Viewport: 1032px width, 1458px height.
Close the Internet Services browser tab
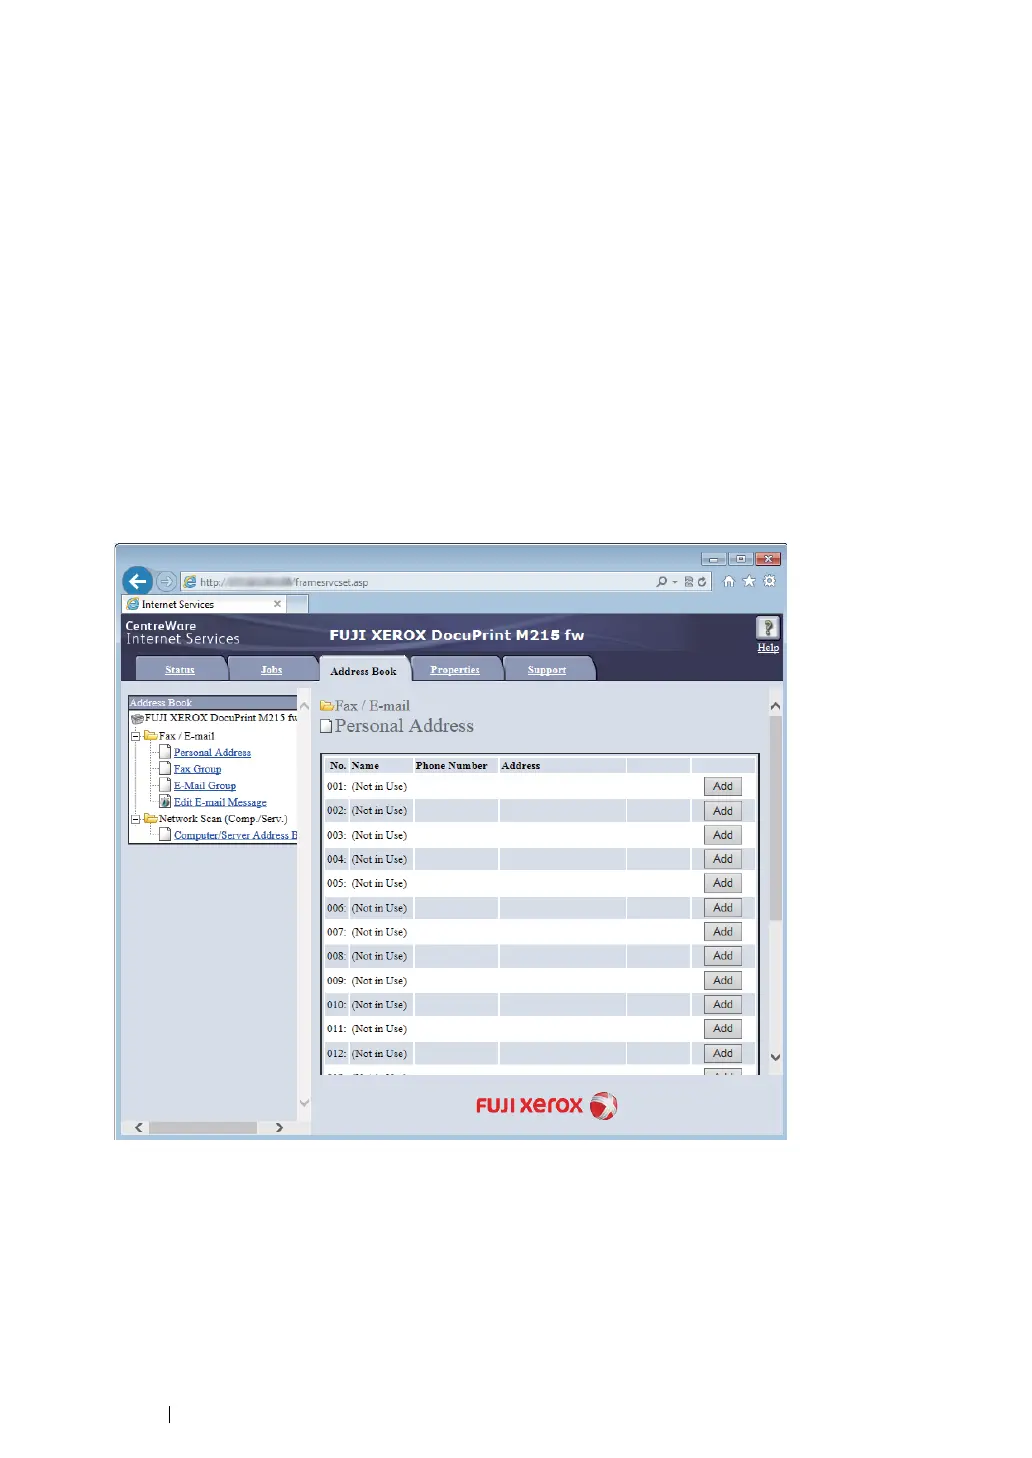pos(277,604)
